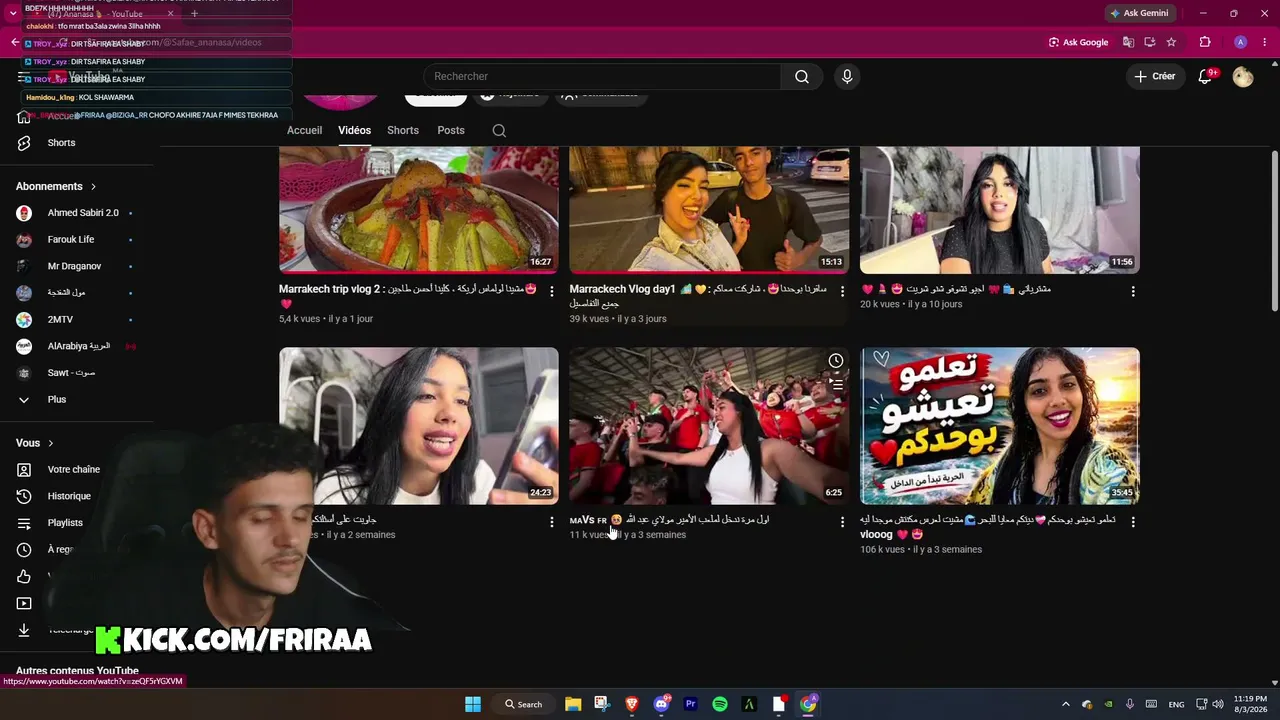This screenshot has width=1280, height=720.
Task: Add the stadium video to queue
Action: [836, 384]
